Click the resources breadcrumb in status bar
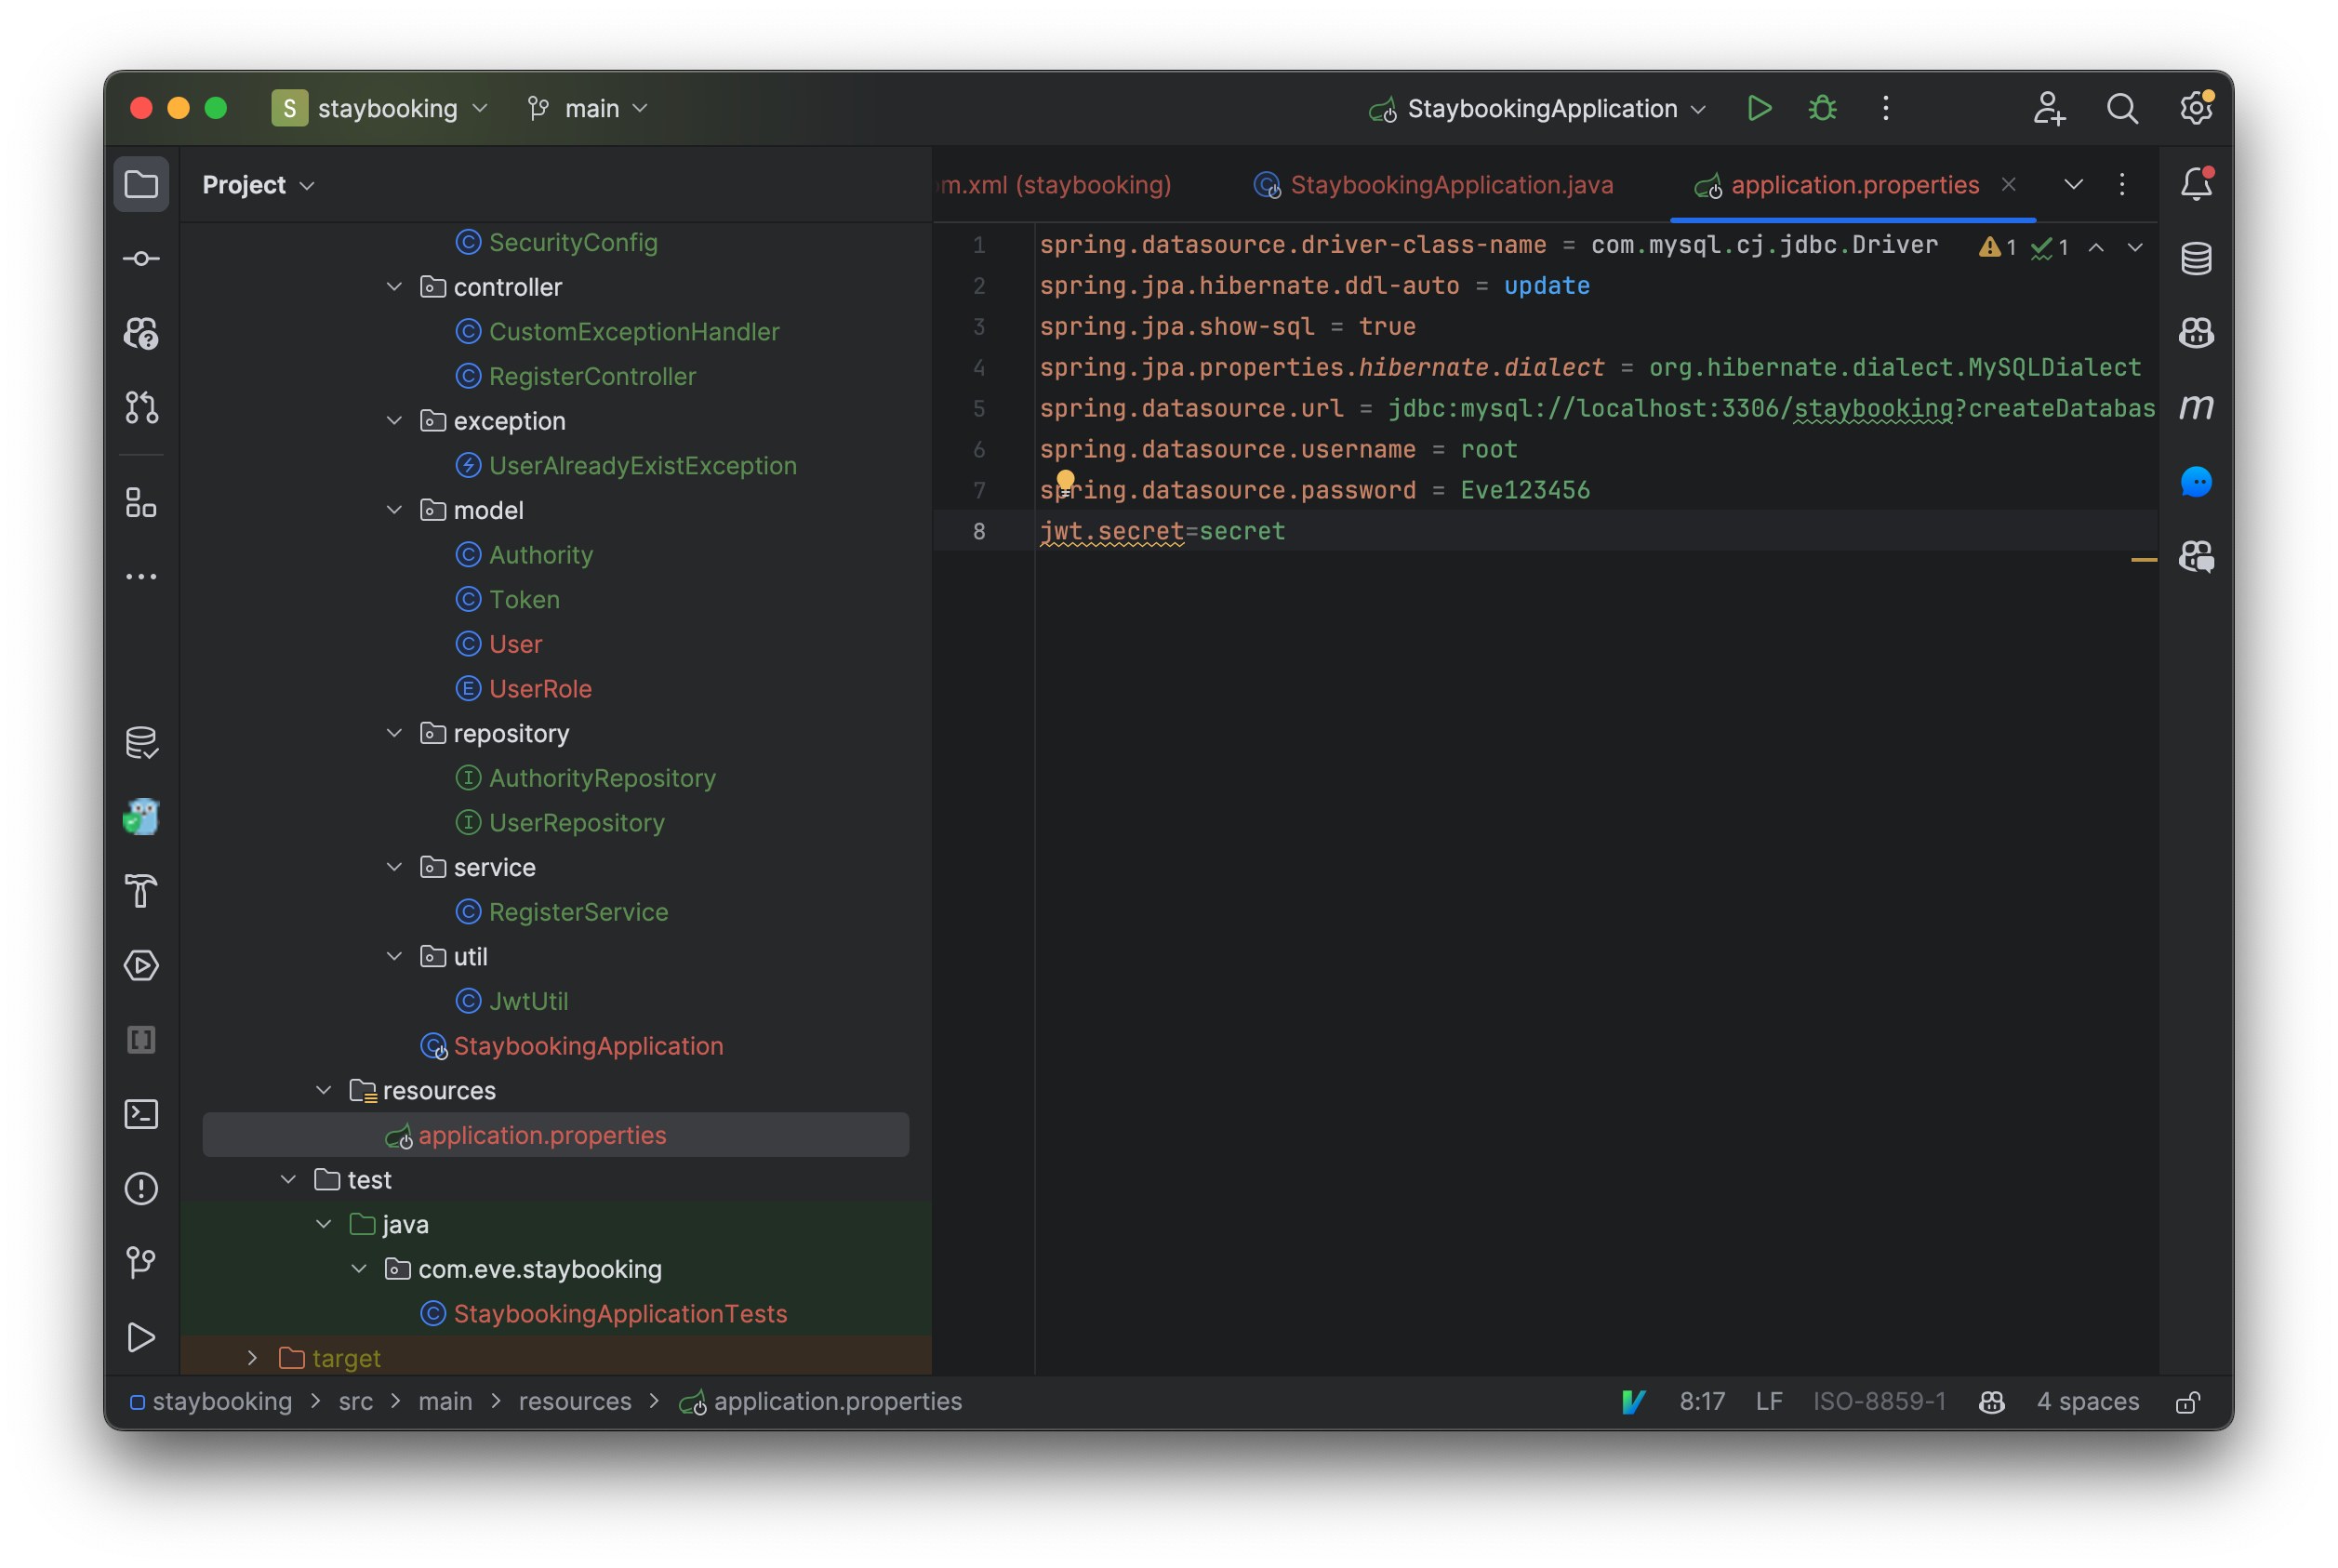Screen dimensions: 2338x1568 574,1401
